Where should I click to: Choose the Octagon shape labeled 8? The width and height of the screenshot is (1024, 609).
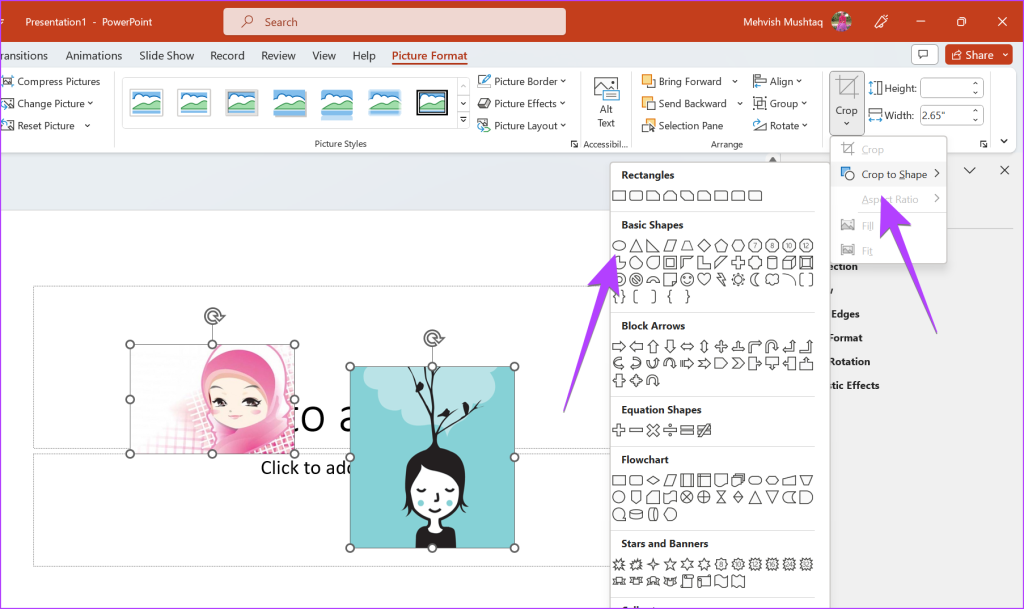772,245
